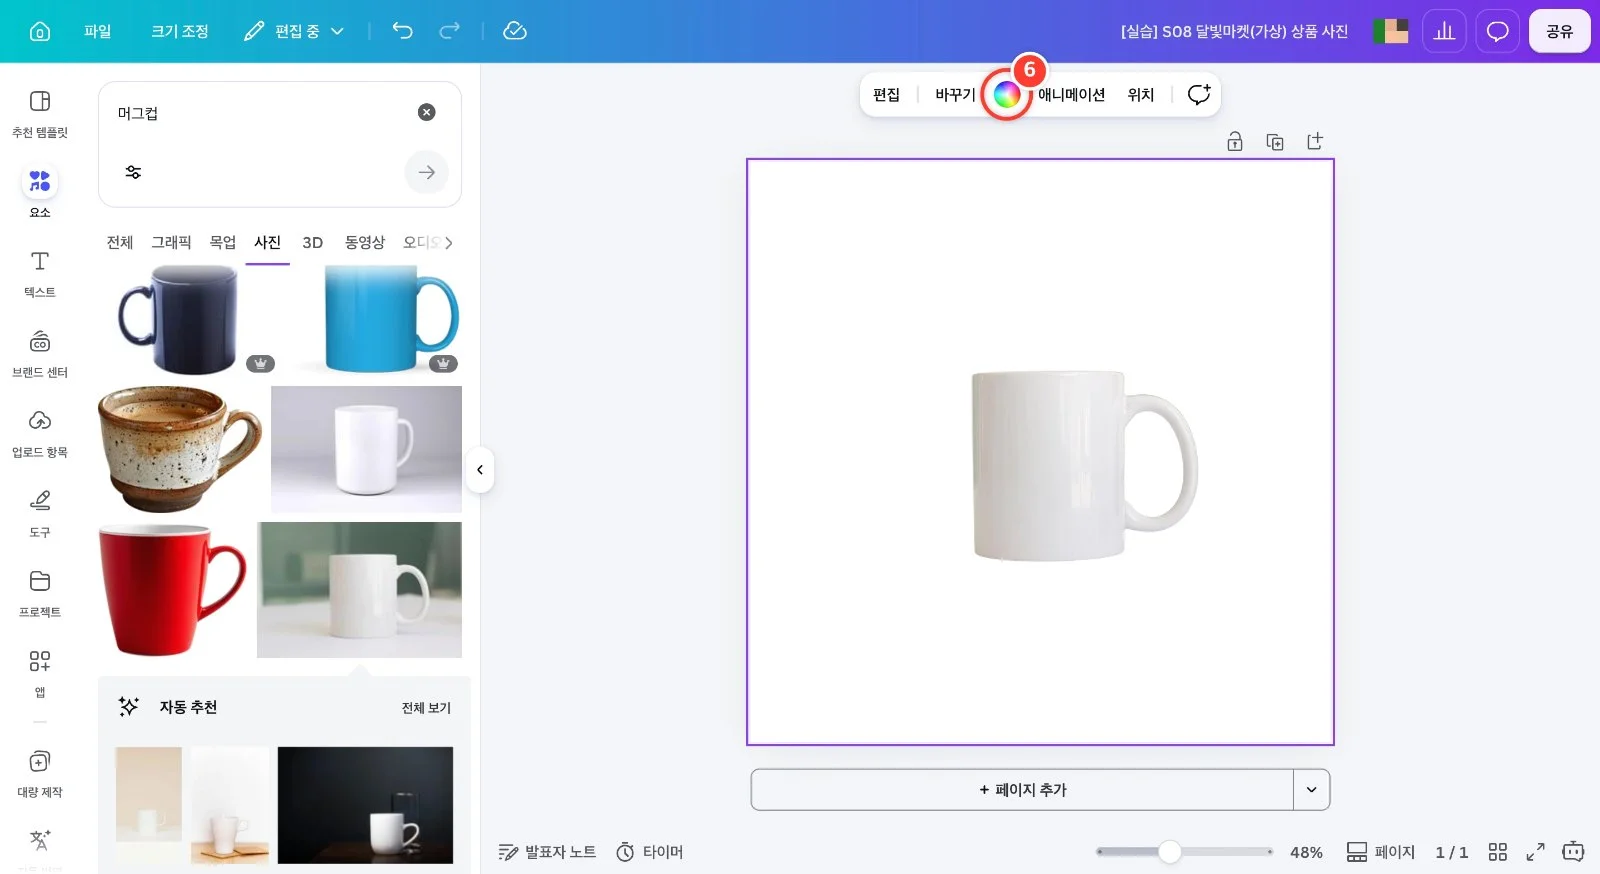
Task: Collapse the side panel with the arrow
Action: (x=480, y=469)
